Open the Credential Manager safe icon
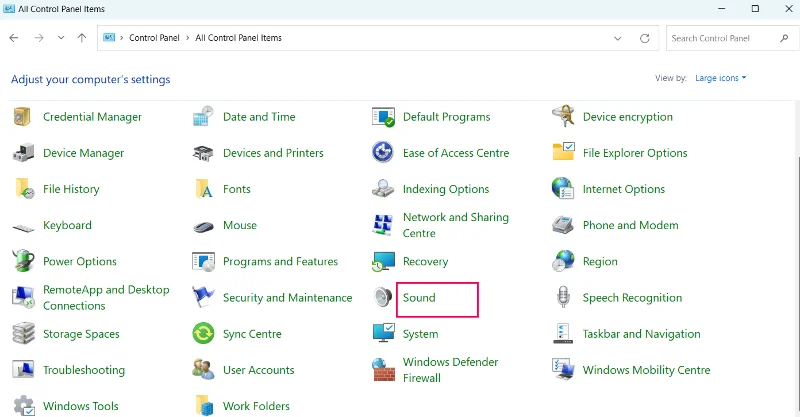The image size is (800, 417). tap(22, 117)
